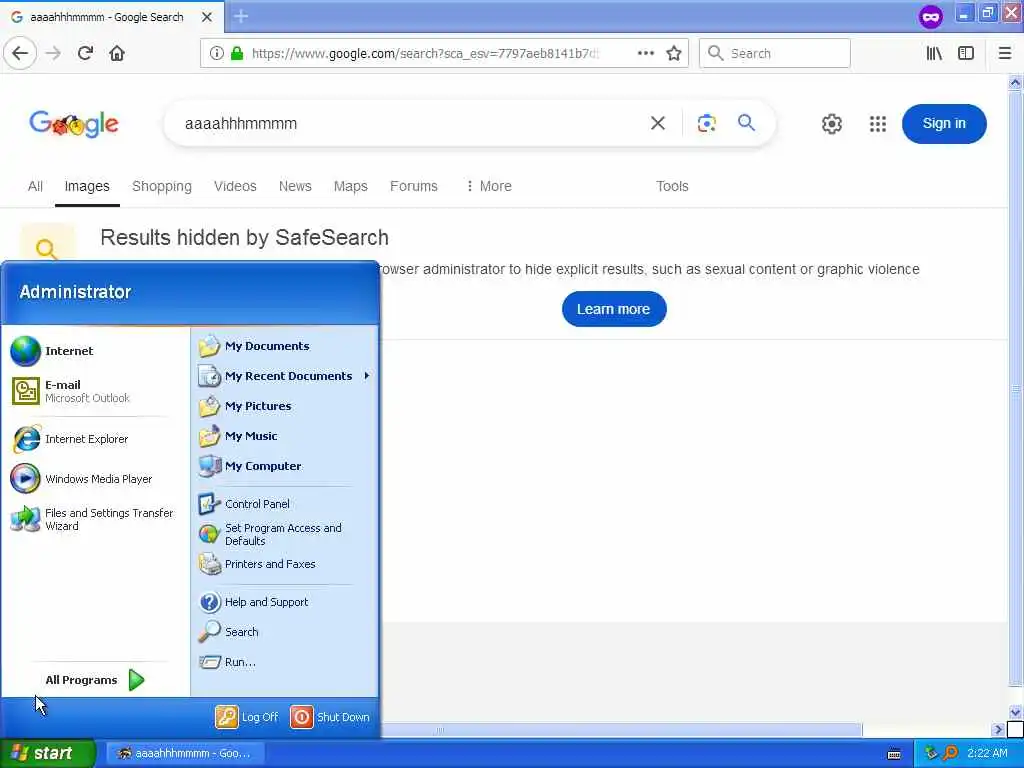Open the Firefox hamburger menu
The height and width of the screenshot is (768, 1024).
coord(1004,53)
